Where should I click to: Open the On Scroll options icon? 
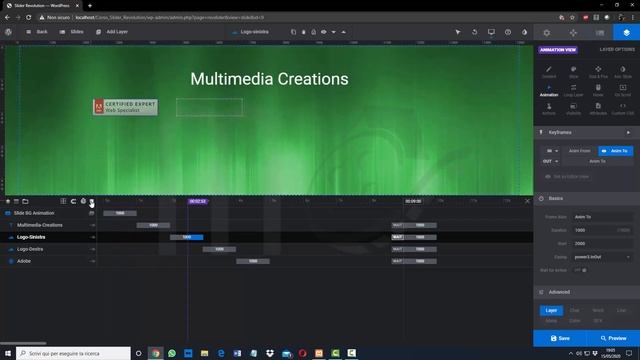(x=623, y=90)
